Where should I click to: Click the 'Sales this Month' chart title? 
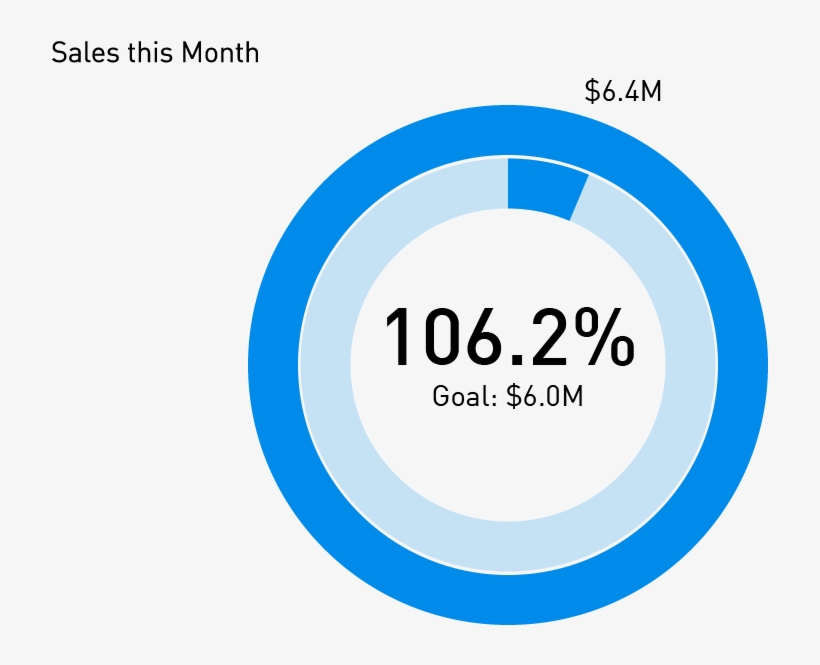[x=155, y=53]
